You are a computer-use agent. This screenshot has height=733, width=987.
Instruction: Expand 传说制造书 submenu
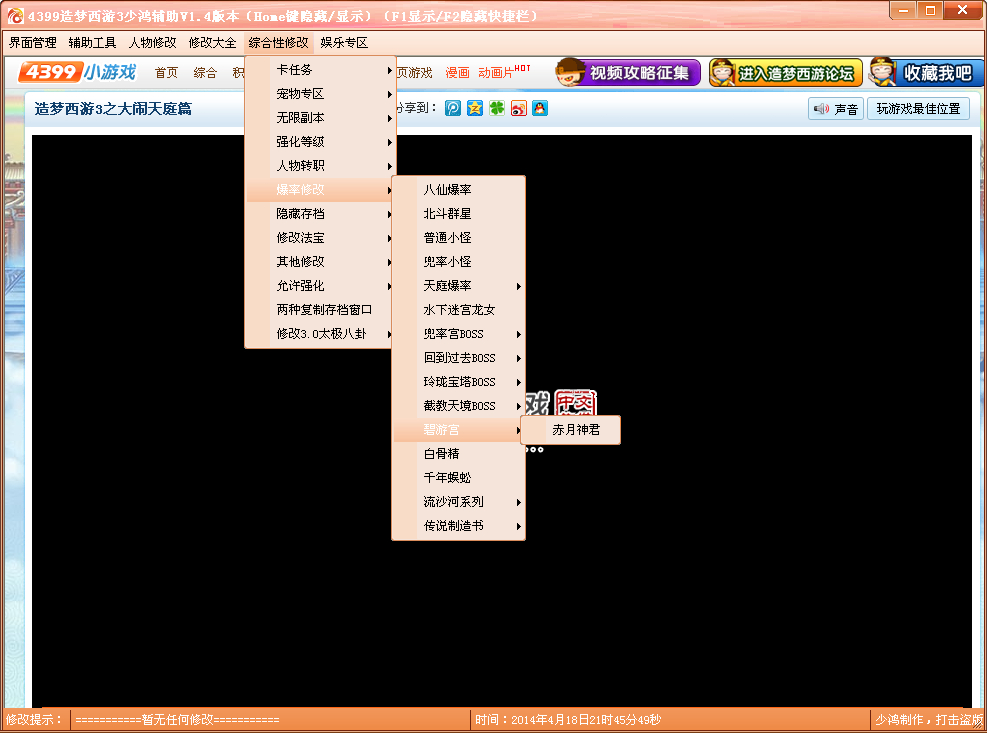point(458,525)
